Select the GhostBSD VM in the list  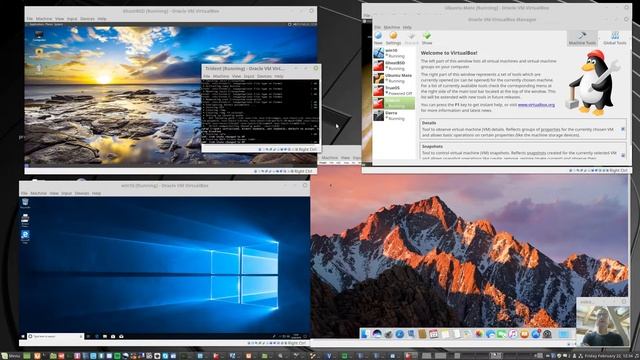pos(394,65)
